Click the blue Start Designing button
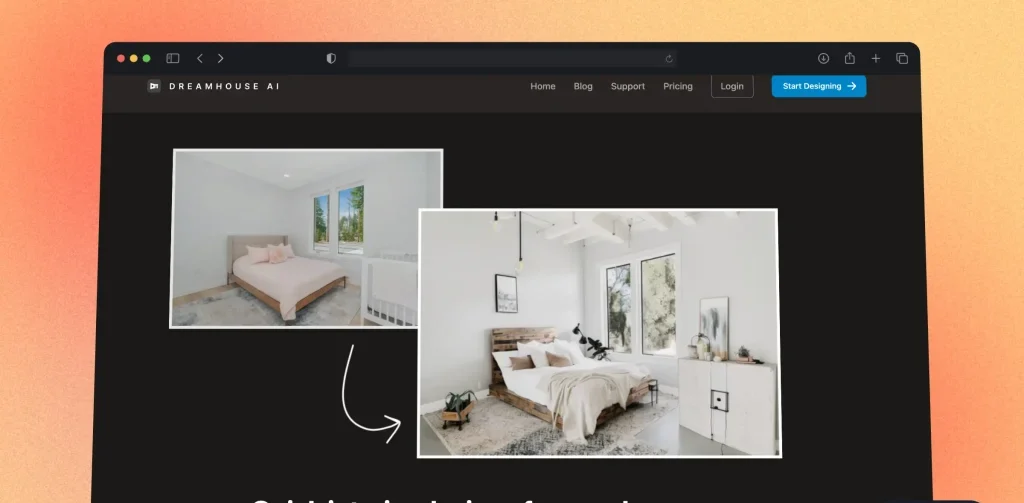The height and width of the screenshot is (503, 1024). click(819, 86)
